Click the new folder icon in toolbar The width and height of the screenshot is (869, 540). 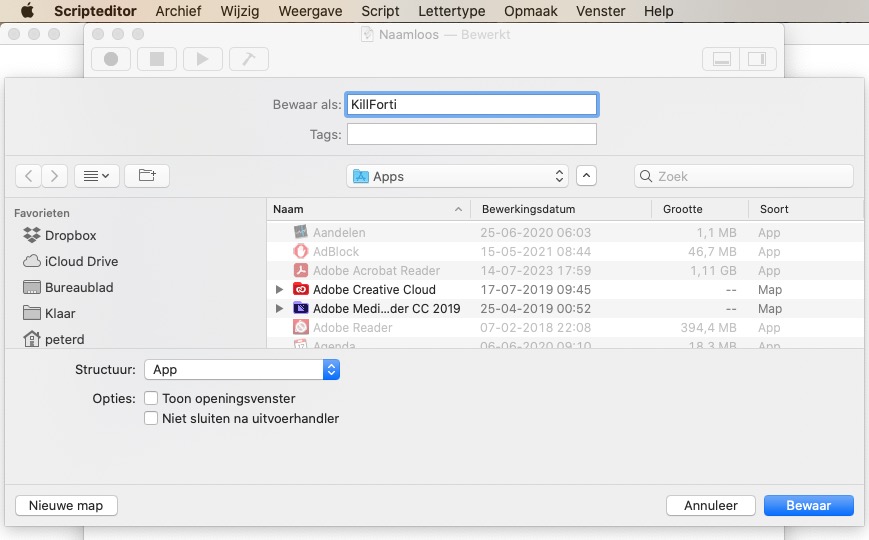tap(147, 176)
